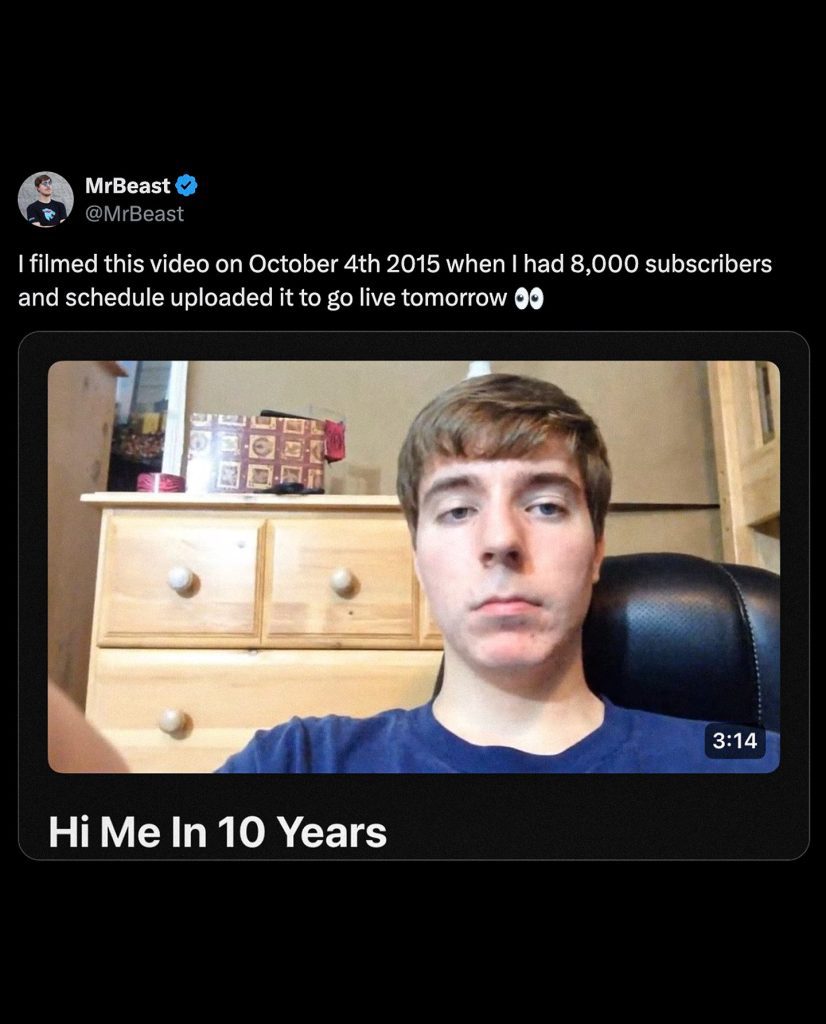The height and width of the screenshot is (1024, 826).
Task: Open the MrBeast display name link
Action: [x=128, y=186]
